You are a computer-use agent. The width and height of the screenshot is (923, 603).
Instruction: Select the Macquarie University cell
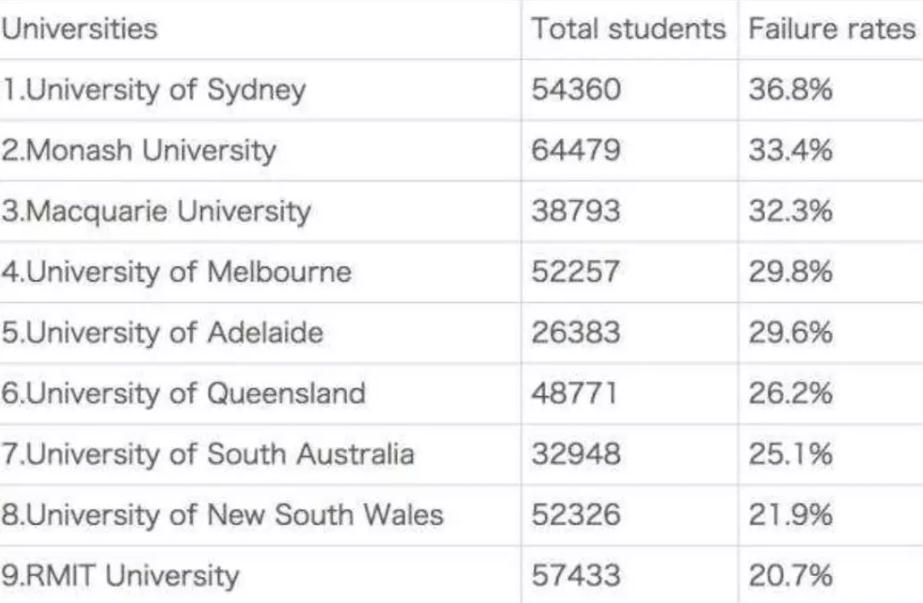pos(156,212)
